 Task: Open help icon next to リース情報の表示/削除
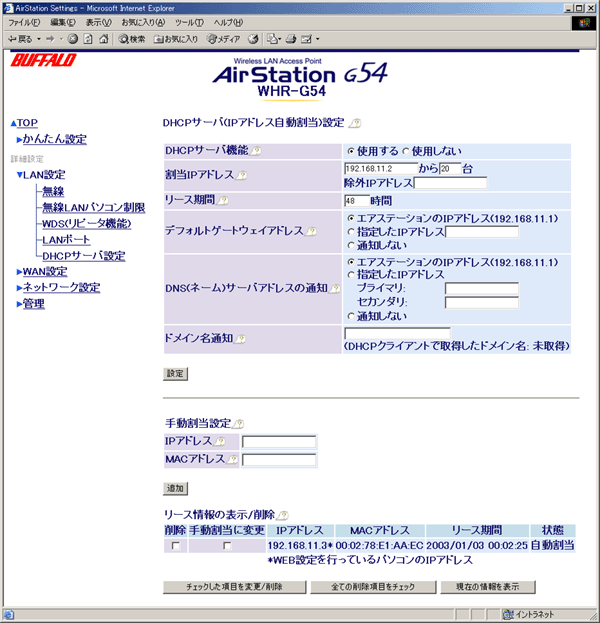pos(283,515)
